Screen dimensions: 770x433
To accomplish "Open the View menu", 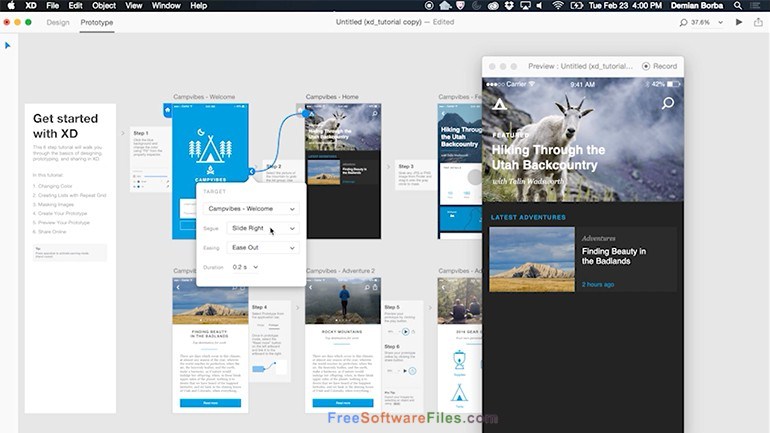I will pyautogui.click(x=133, y=5).
